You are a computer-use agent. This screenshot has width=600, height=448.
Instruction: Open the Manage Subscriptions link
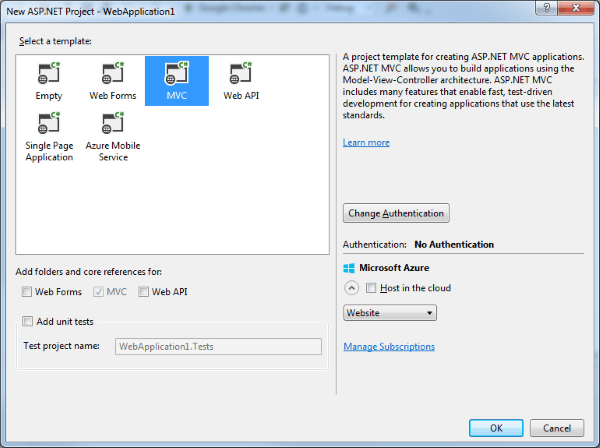pyautogui.click(x=389, y=347)
